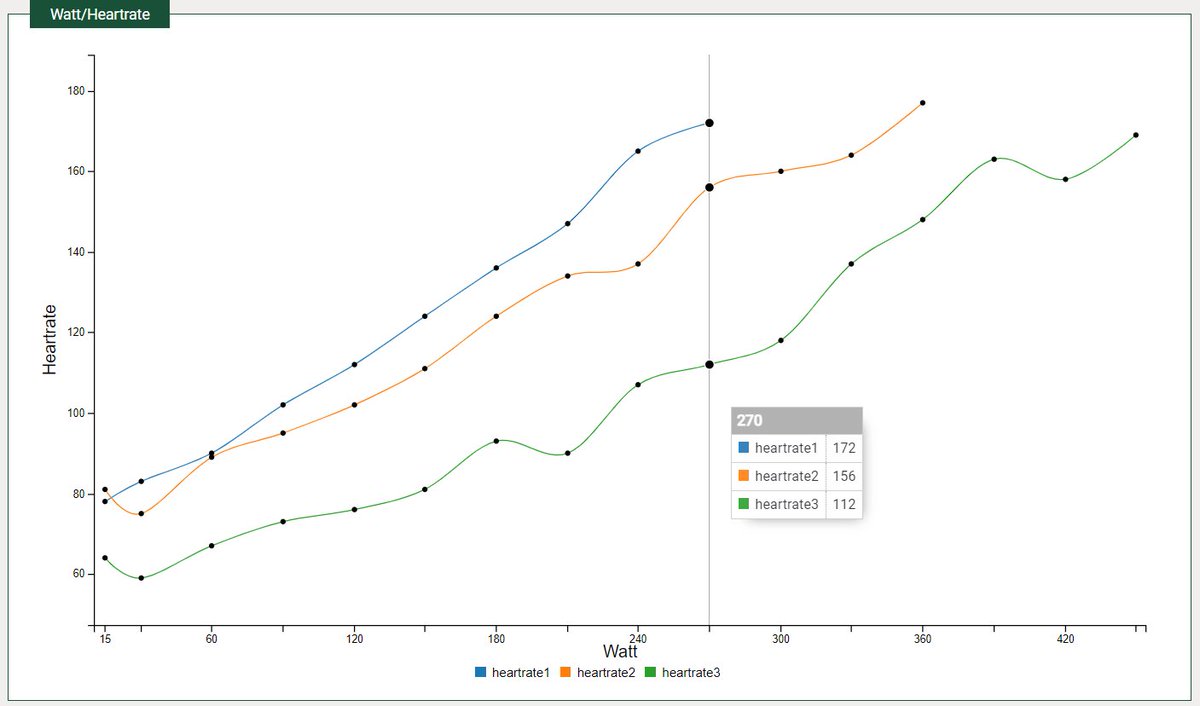Click the heartrate1 label in the tooltip
The image size is (1200, 706).
[785, 448]
